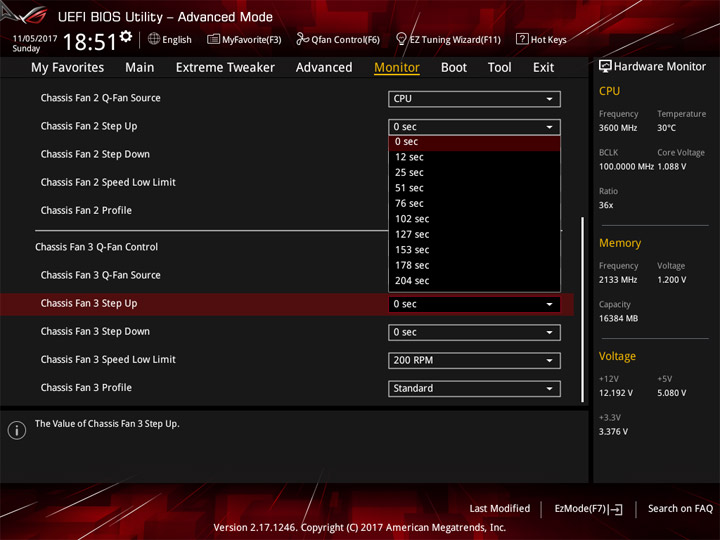Open the Tool tab
The width and height of the screenshot is (720, 540).
(499, 68)
